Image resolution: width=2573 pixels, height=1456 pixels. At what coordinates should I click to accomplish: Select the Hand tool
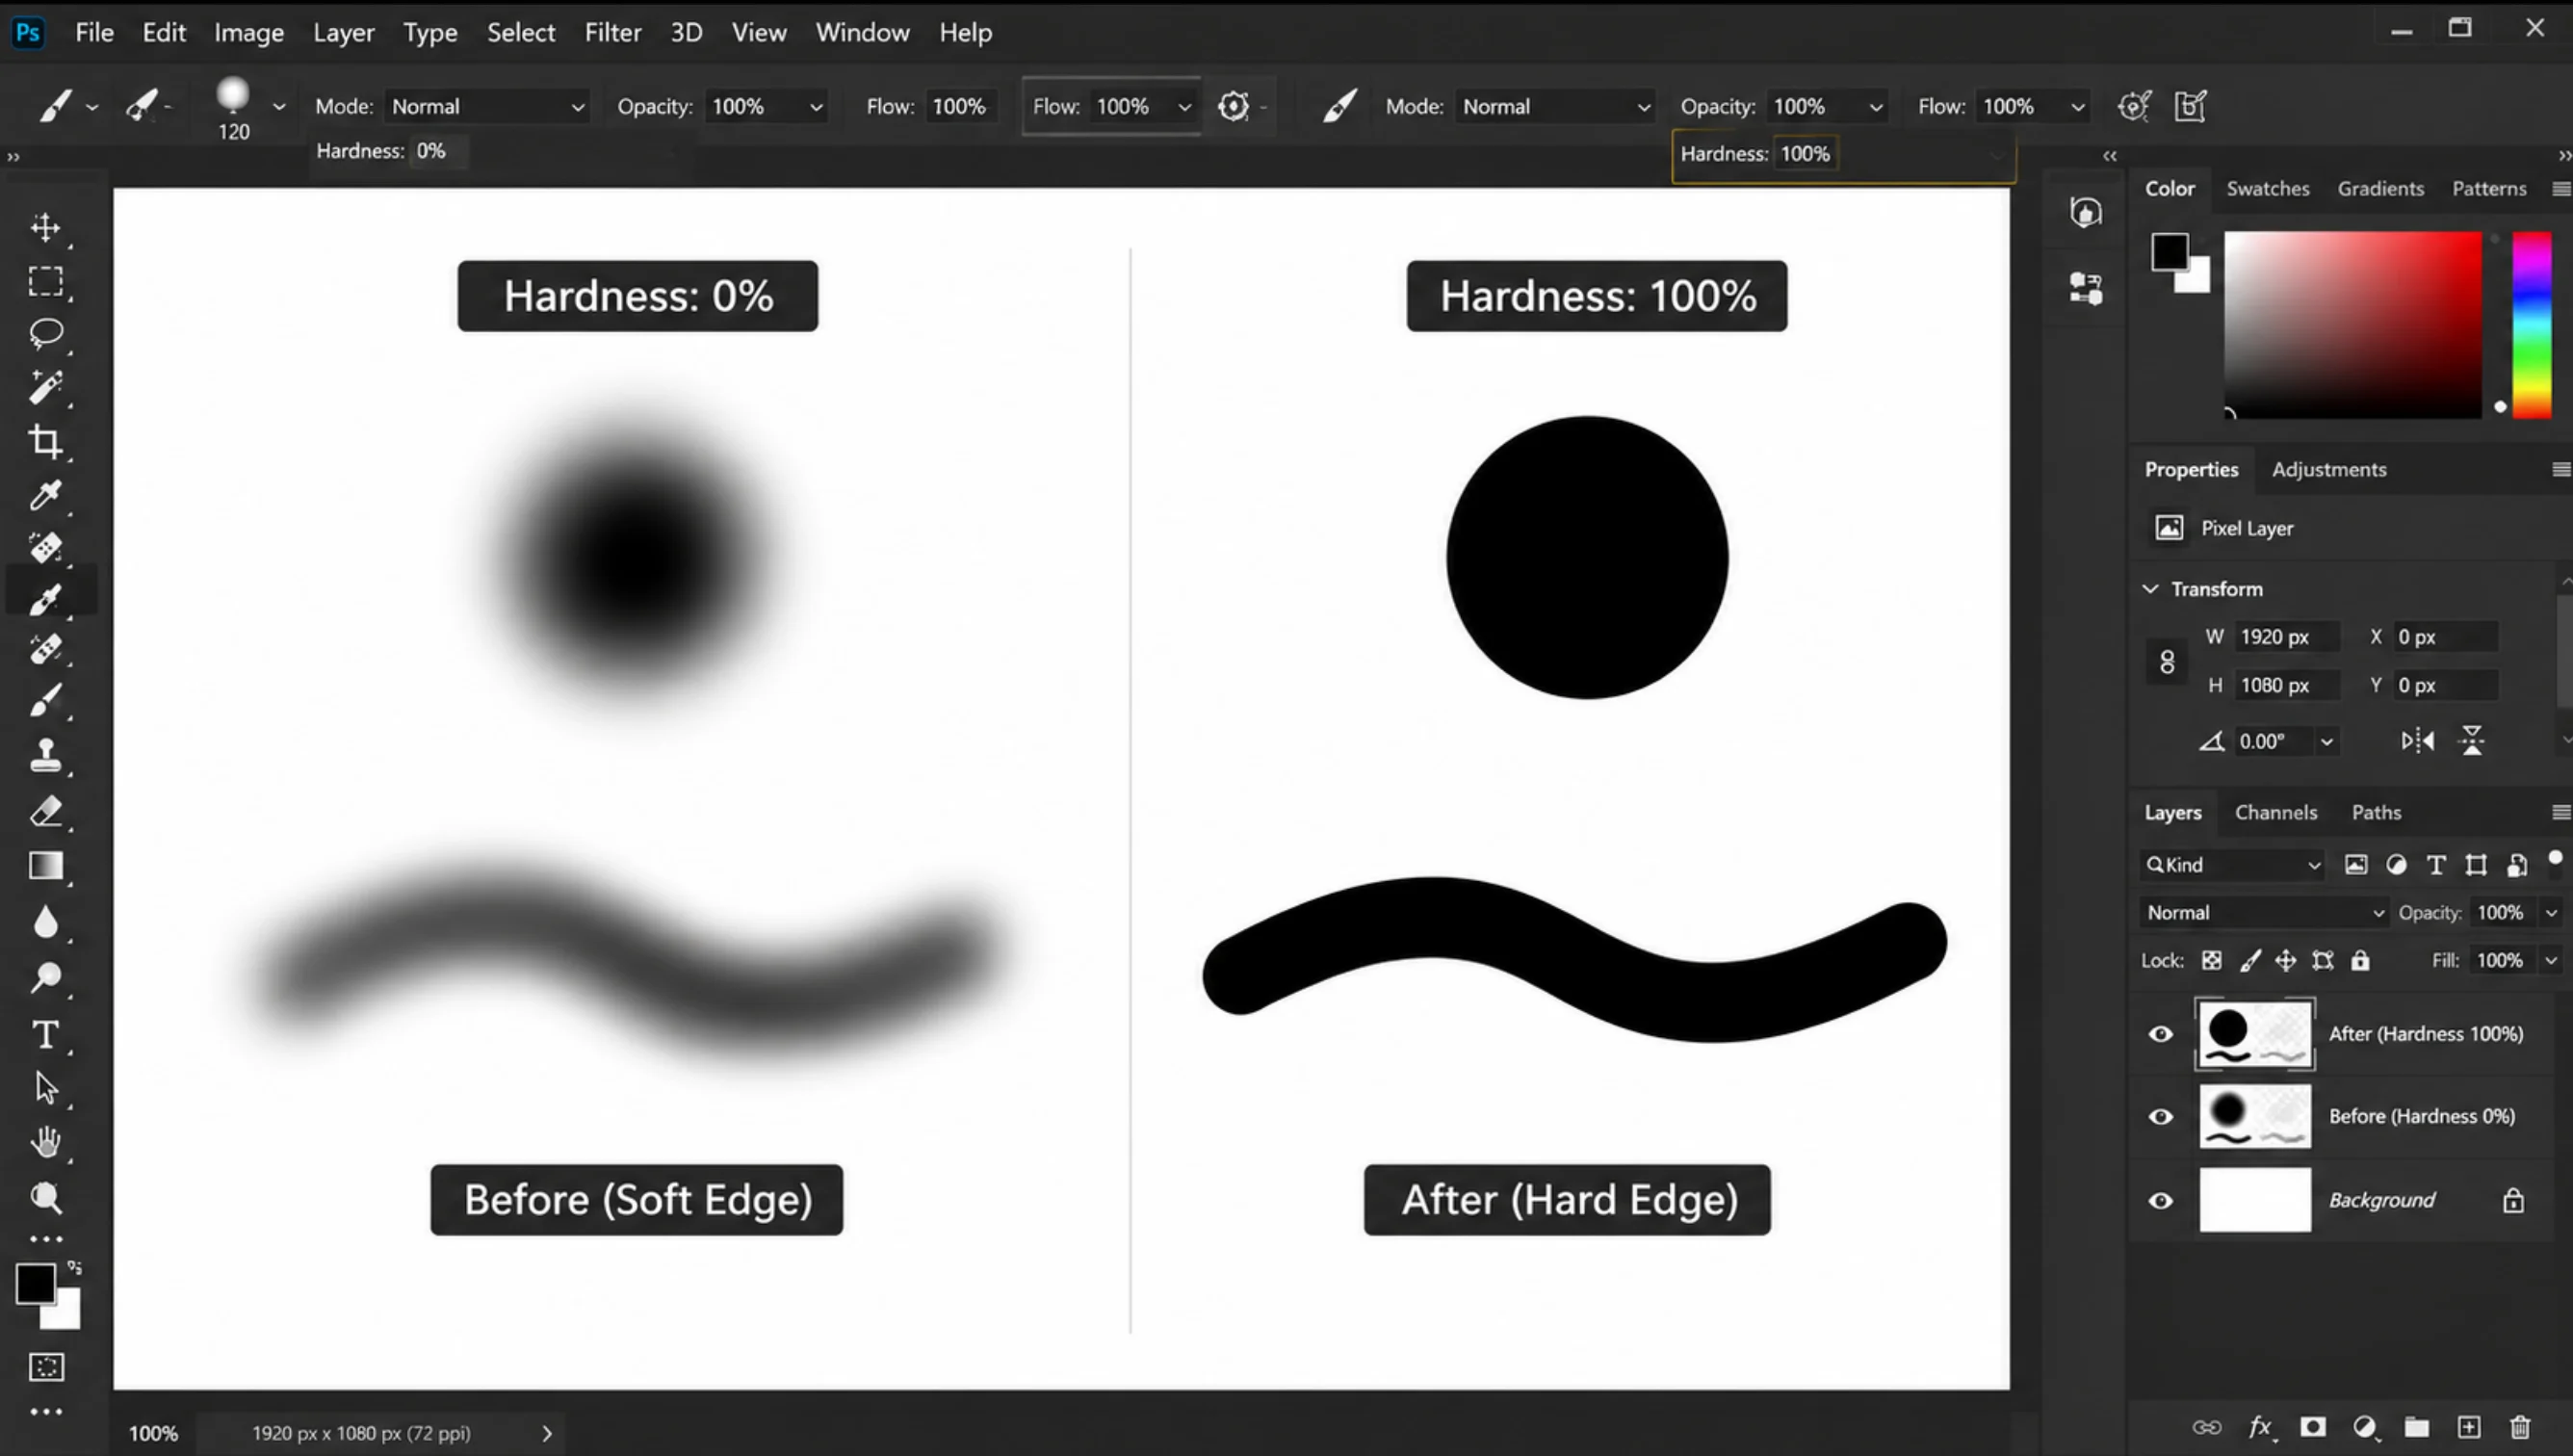pos(45,1141)
